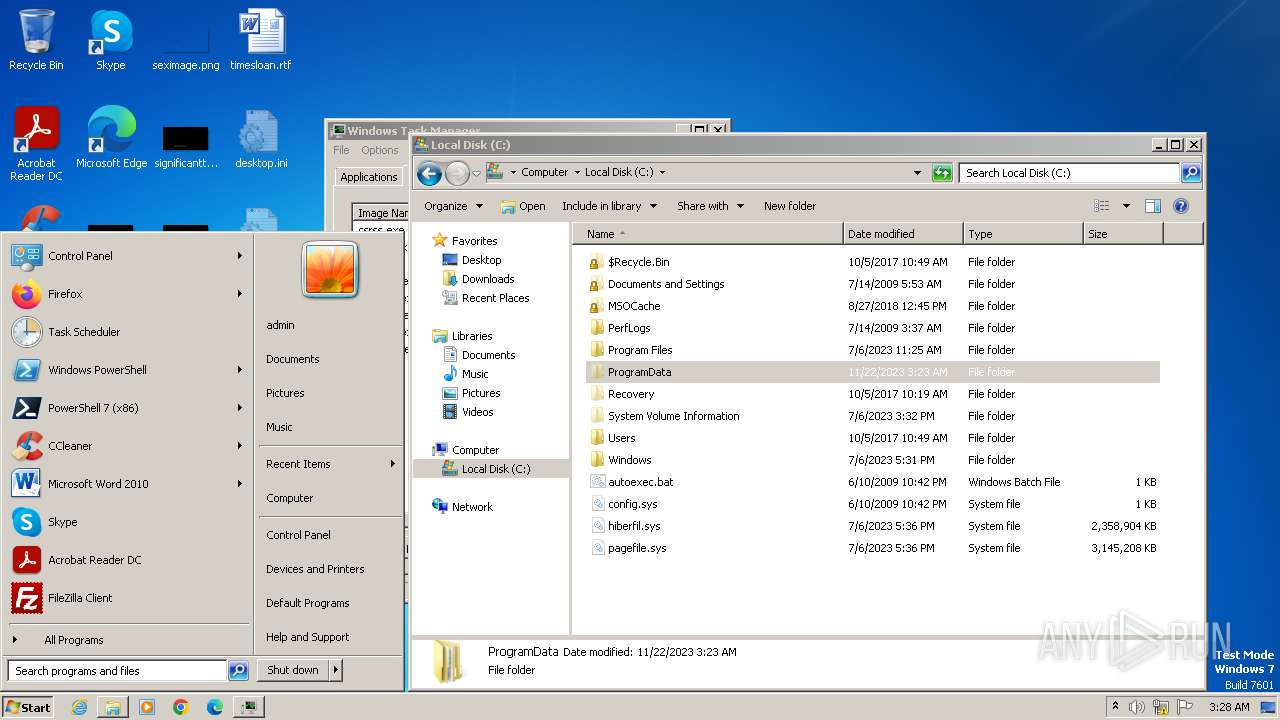1280x720 pixels.
Task: Click the New folder button
Action: (x=790, y=206)
